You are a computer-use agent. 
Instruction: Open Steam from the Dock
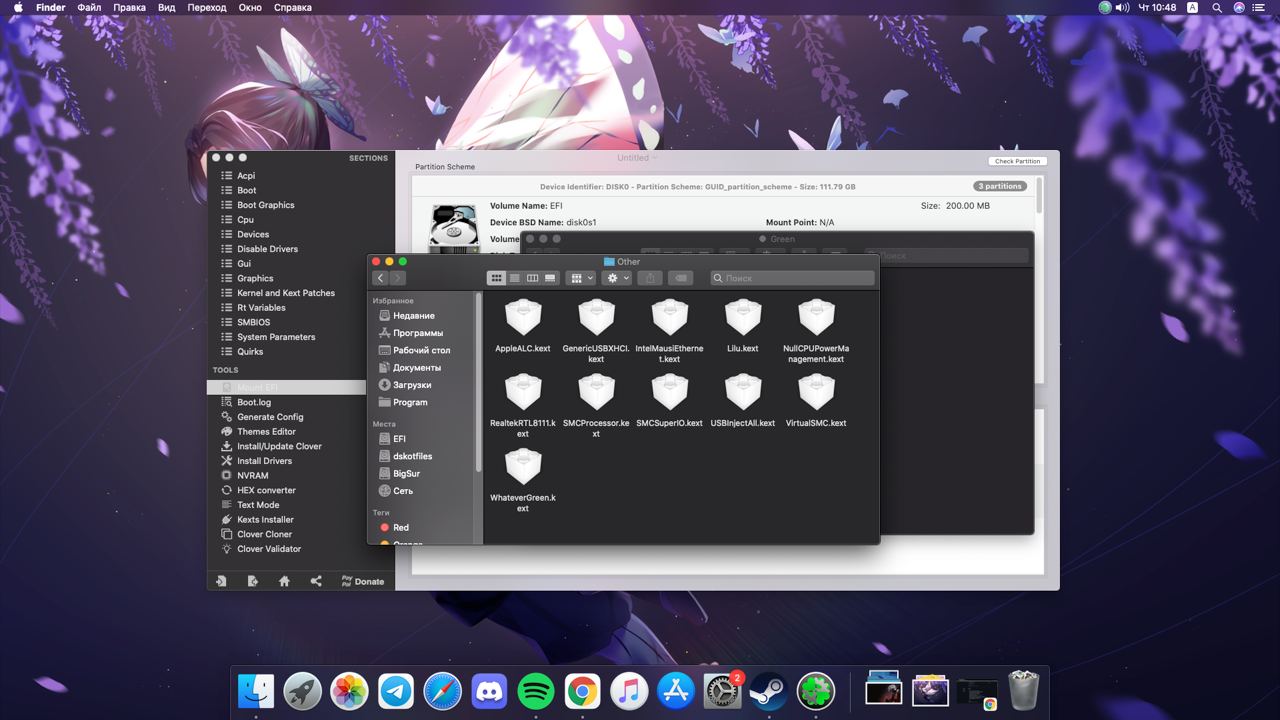[769, 691]
